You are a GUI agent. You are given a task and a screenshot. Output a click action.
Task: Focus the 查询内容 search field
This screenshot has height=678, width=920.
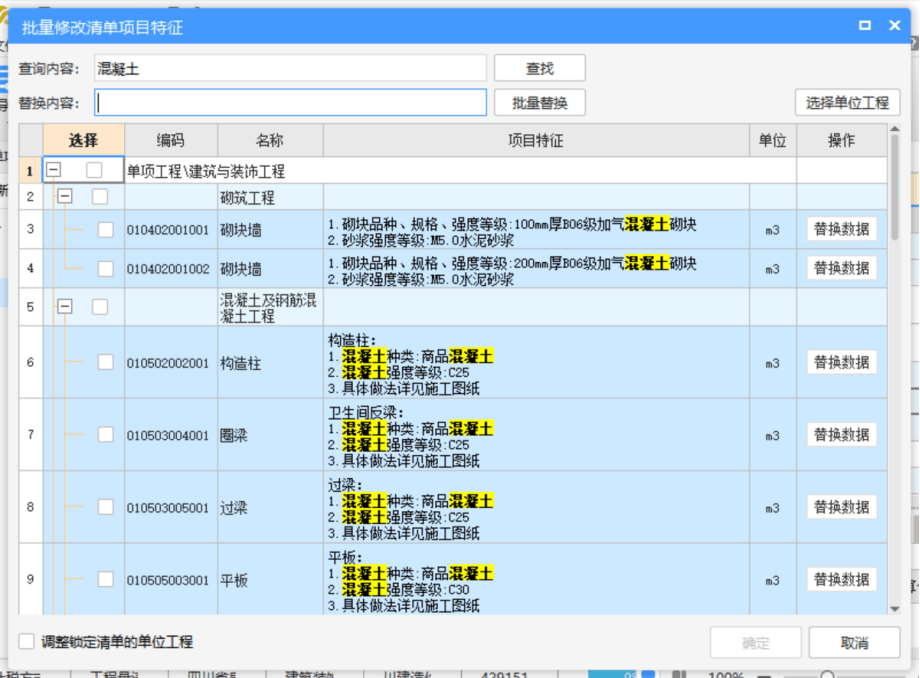290,68
